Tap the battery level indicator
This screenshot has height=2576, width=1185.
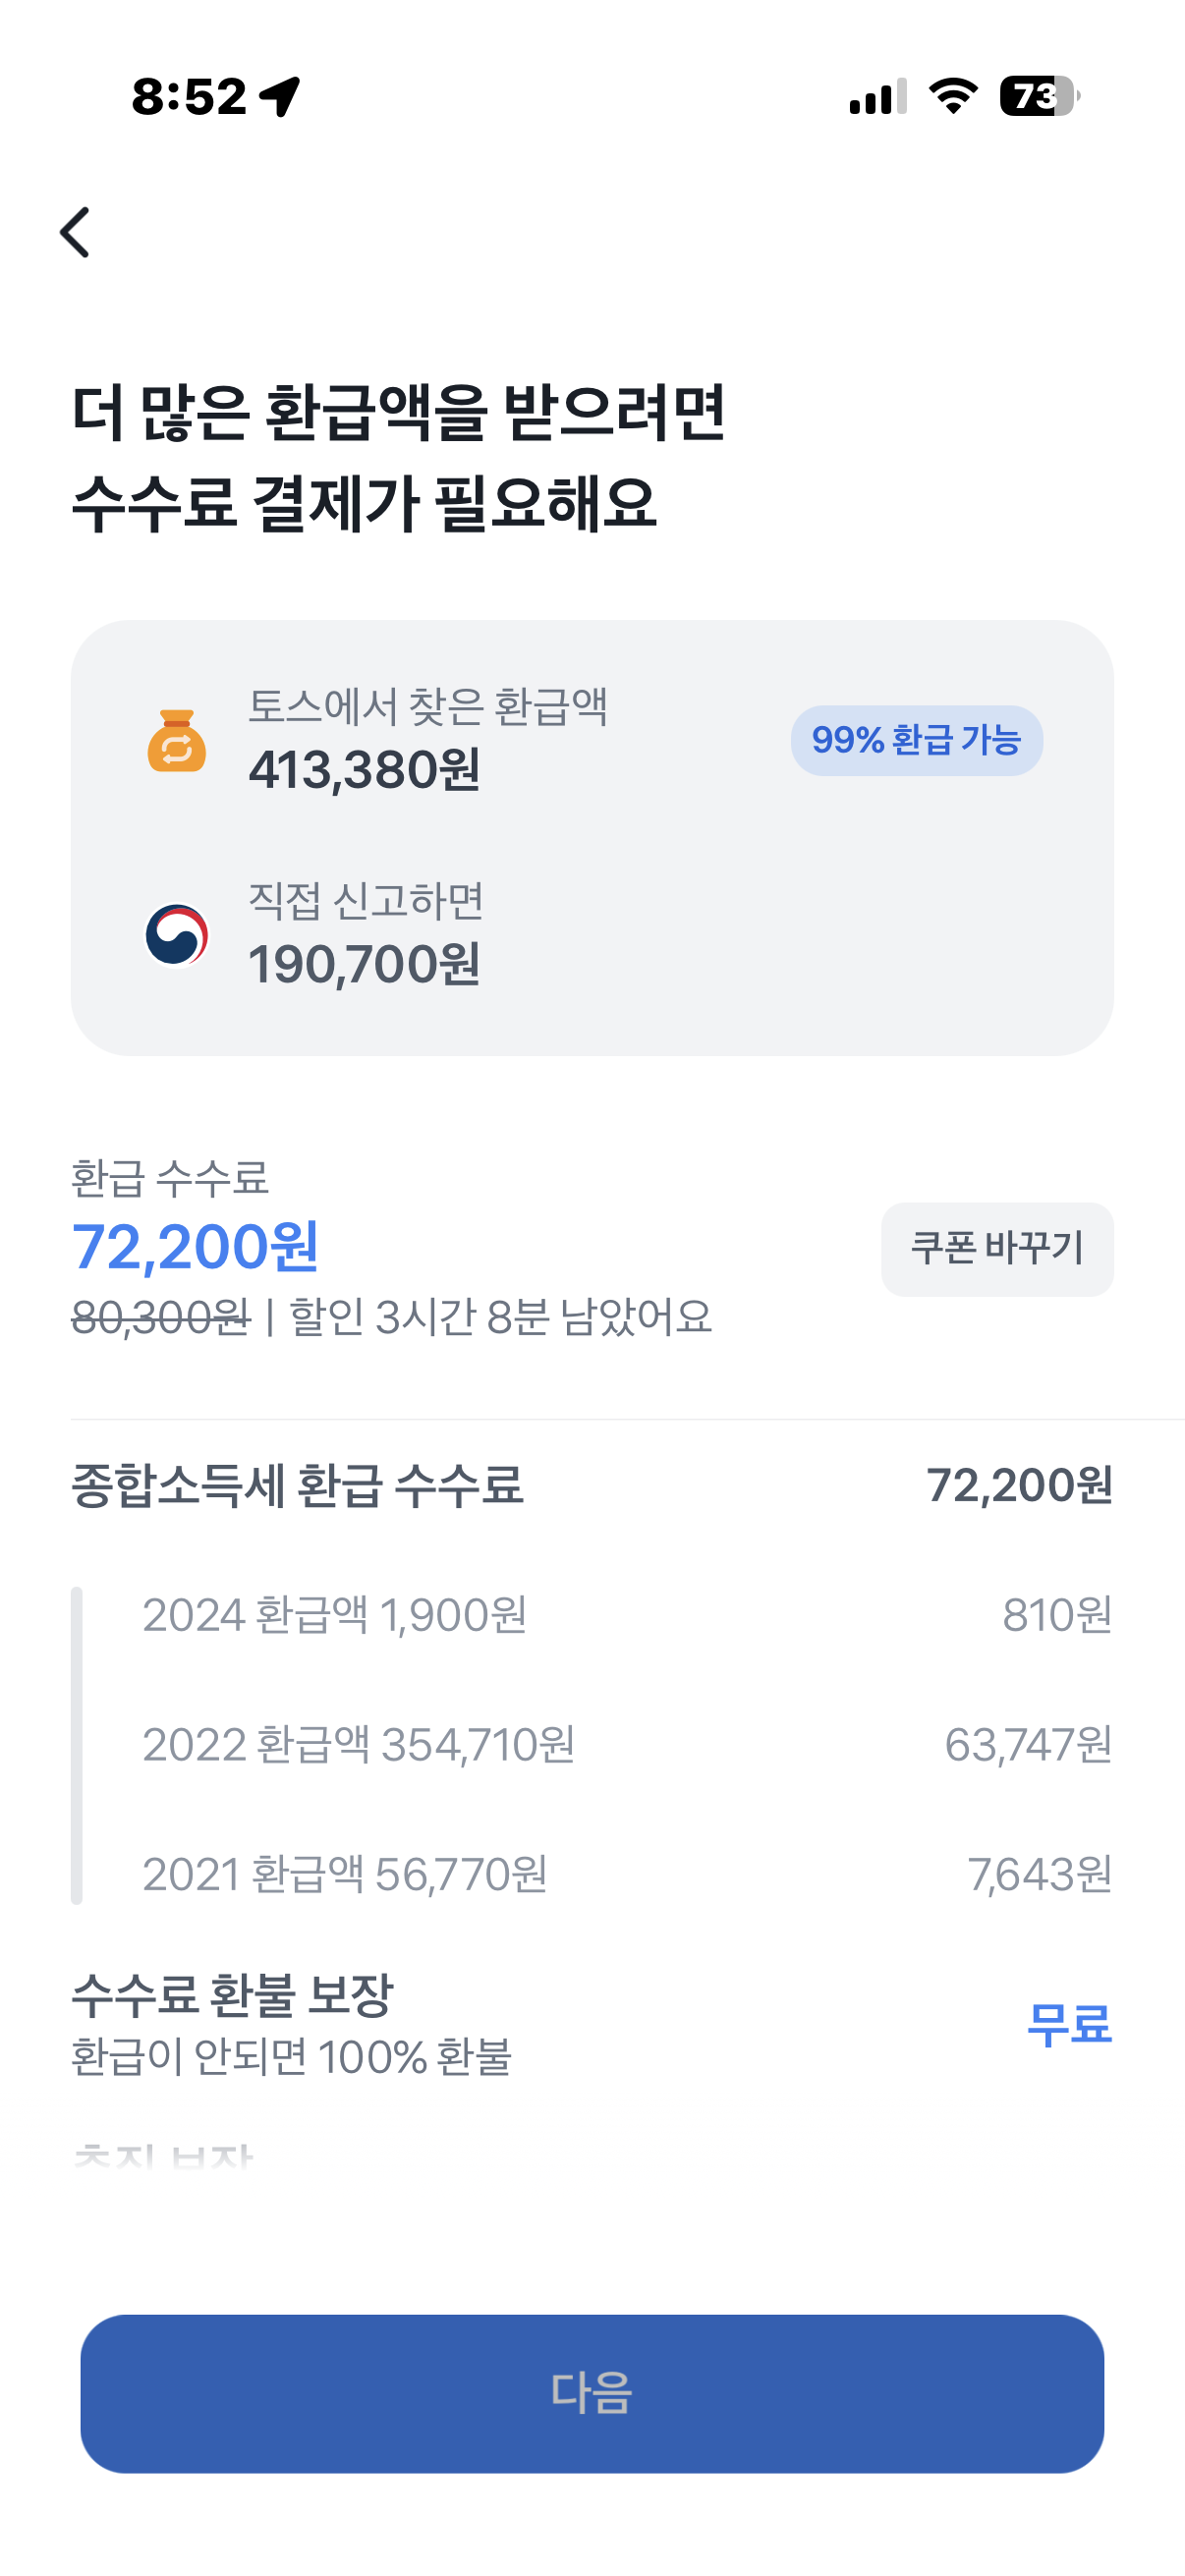(x=1038, y=96)
